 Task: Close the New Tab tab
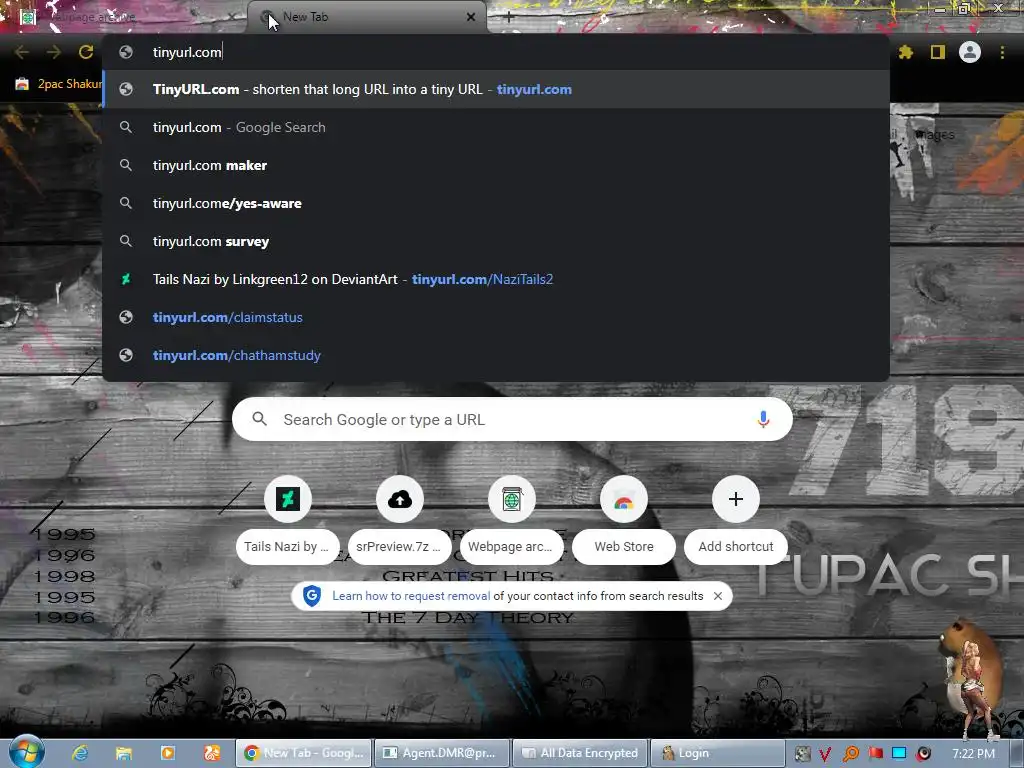(x=471, y=17)
